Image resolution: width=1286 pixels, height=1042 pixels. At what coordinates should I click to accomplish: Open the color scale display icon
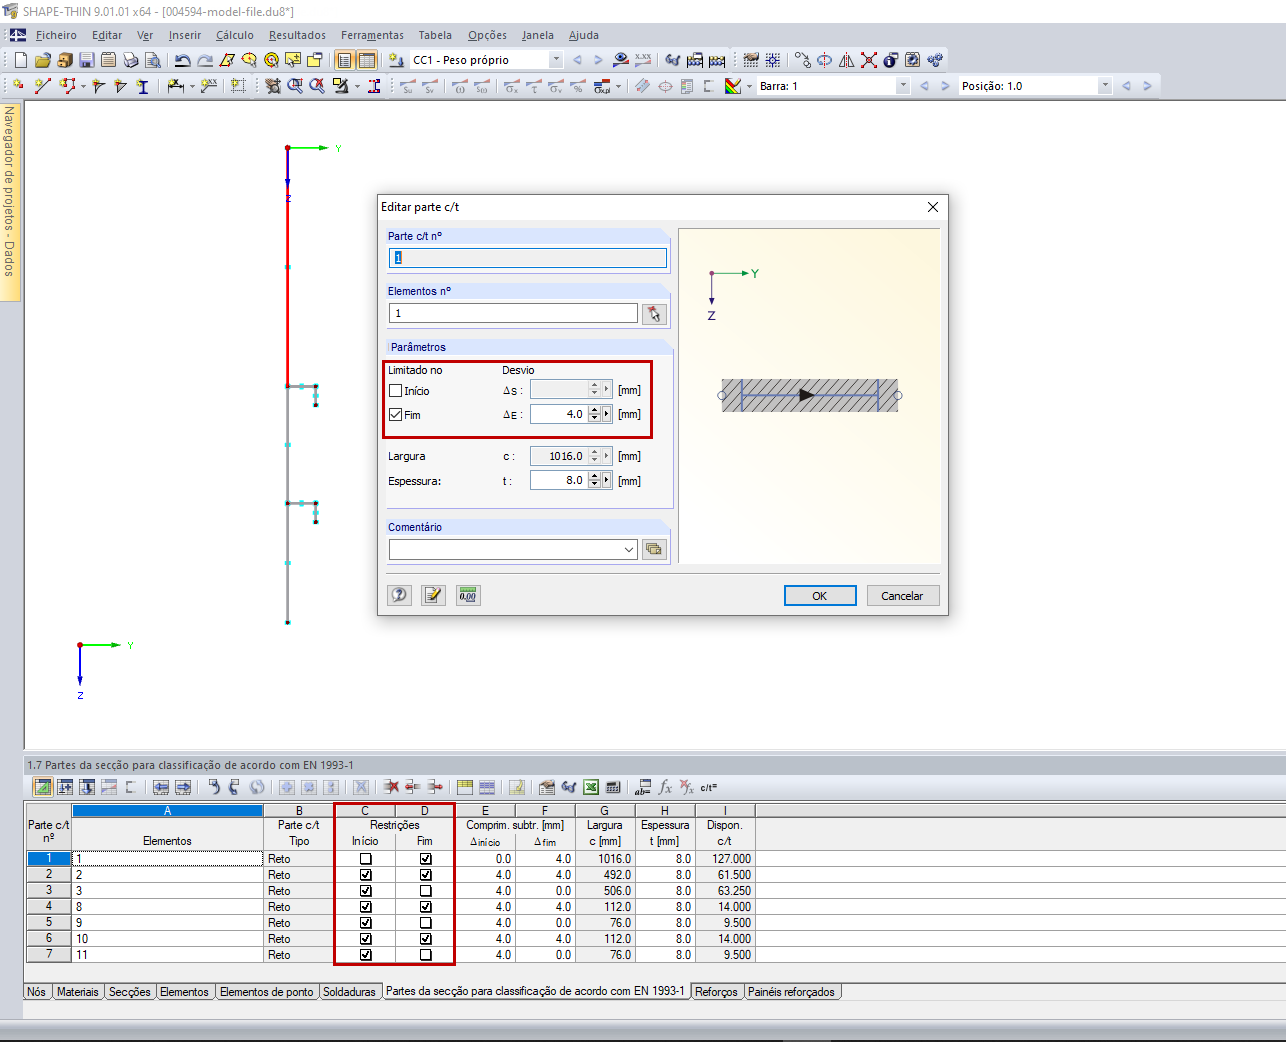click(732, 86)
